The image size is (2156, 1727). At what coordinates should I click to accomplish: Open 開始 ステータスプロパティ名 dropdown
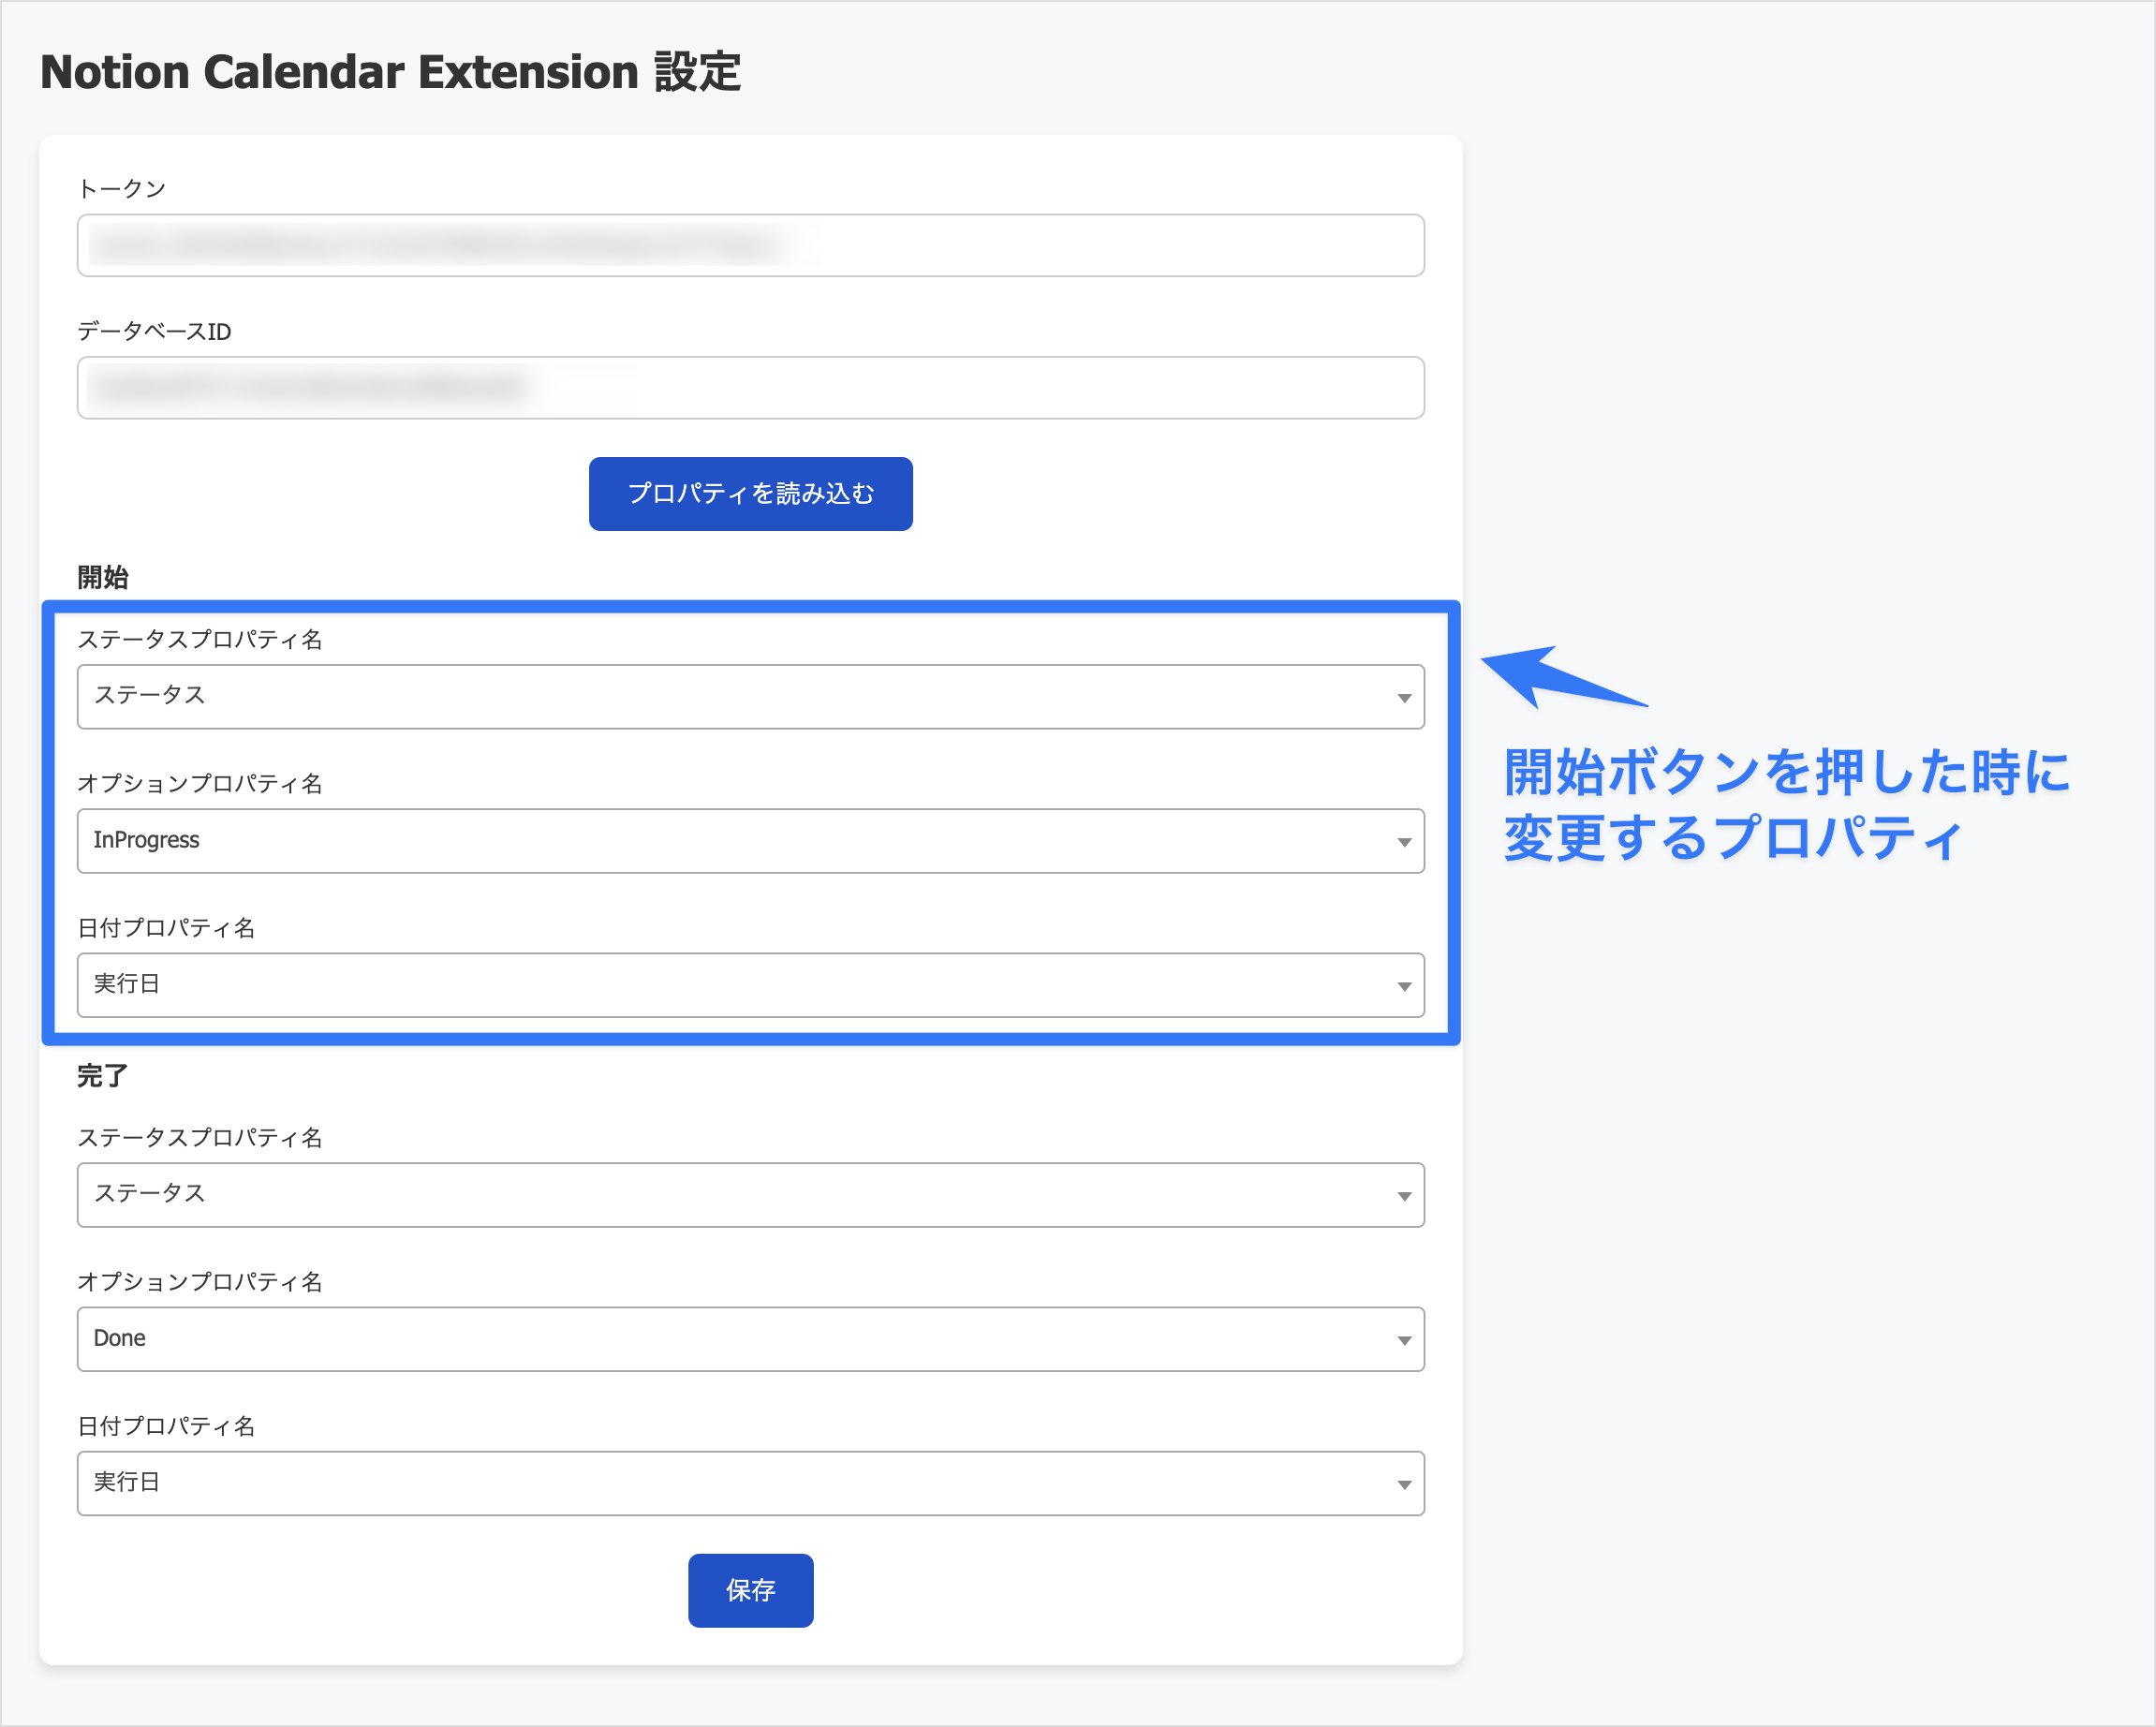750,697
